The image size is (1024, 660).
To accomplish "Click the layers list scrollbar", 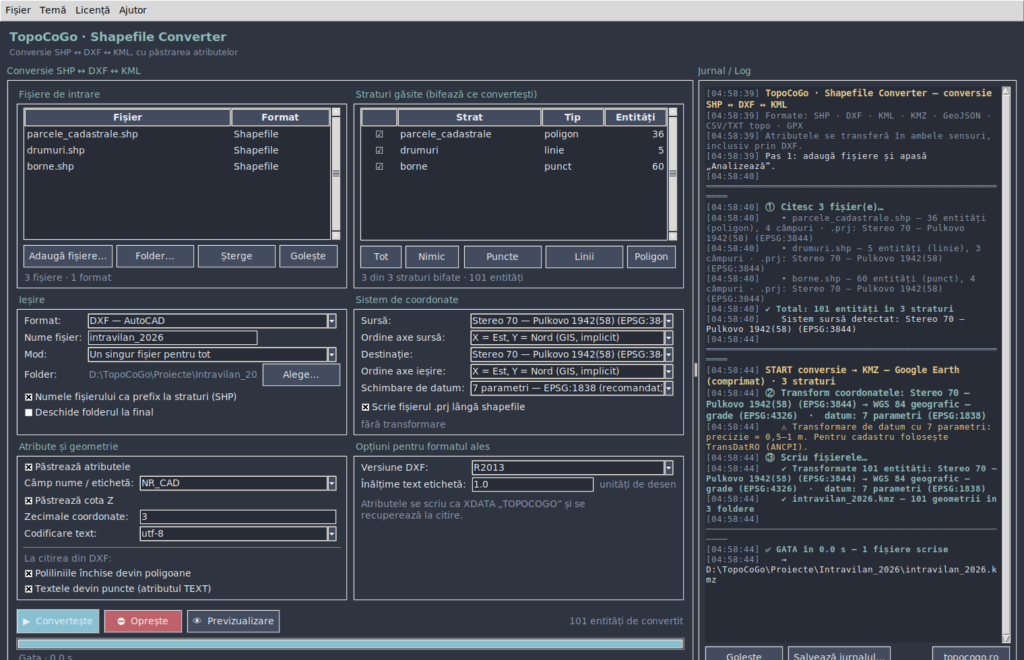I will coord(673,174).
